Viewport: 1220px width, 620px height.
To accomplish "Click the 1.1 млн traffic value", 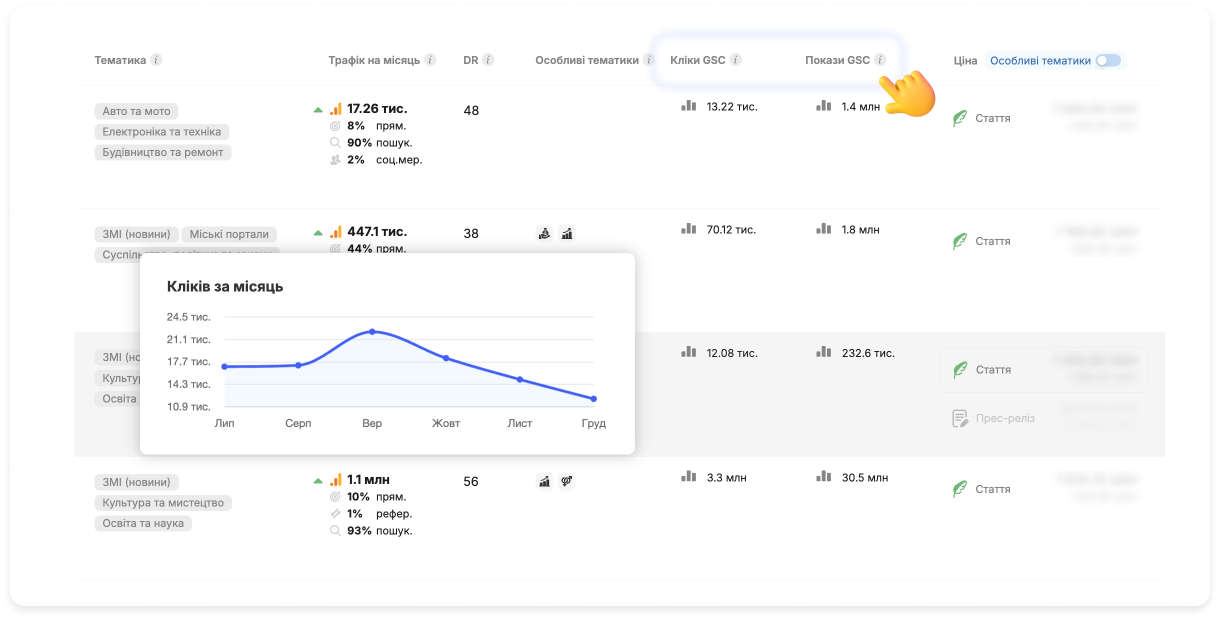I will [x=369, y=480].
